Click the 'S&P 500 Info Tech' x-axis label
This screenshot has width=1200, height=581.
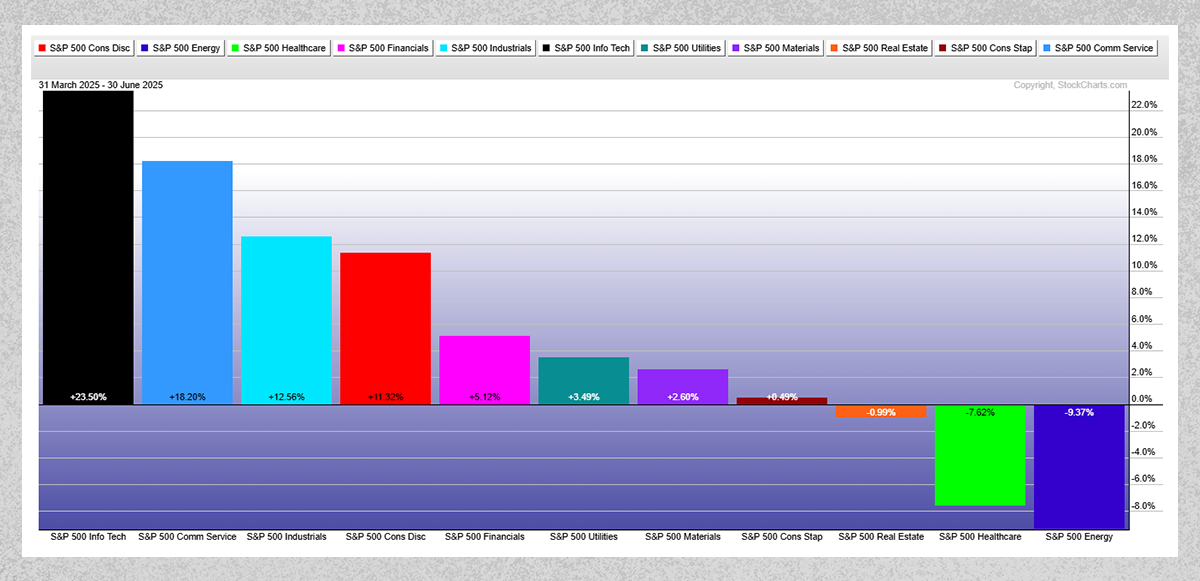coord(88,537)
